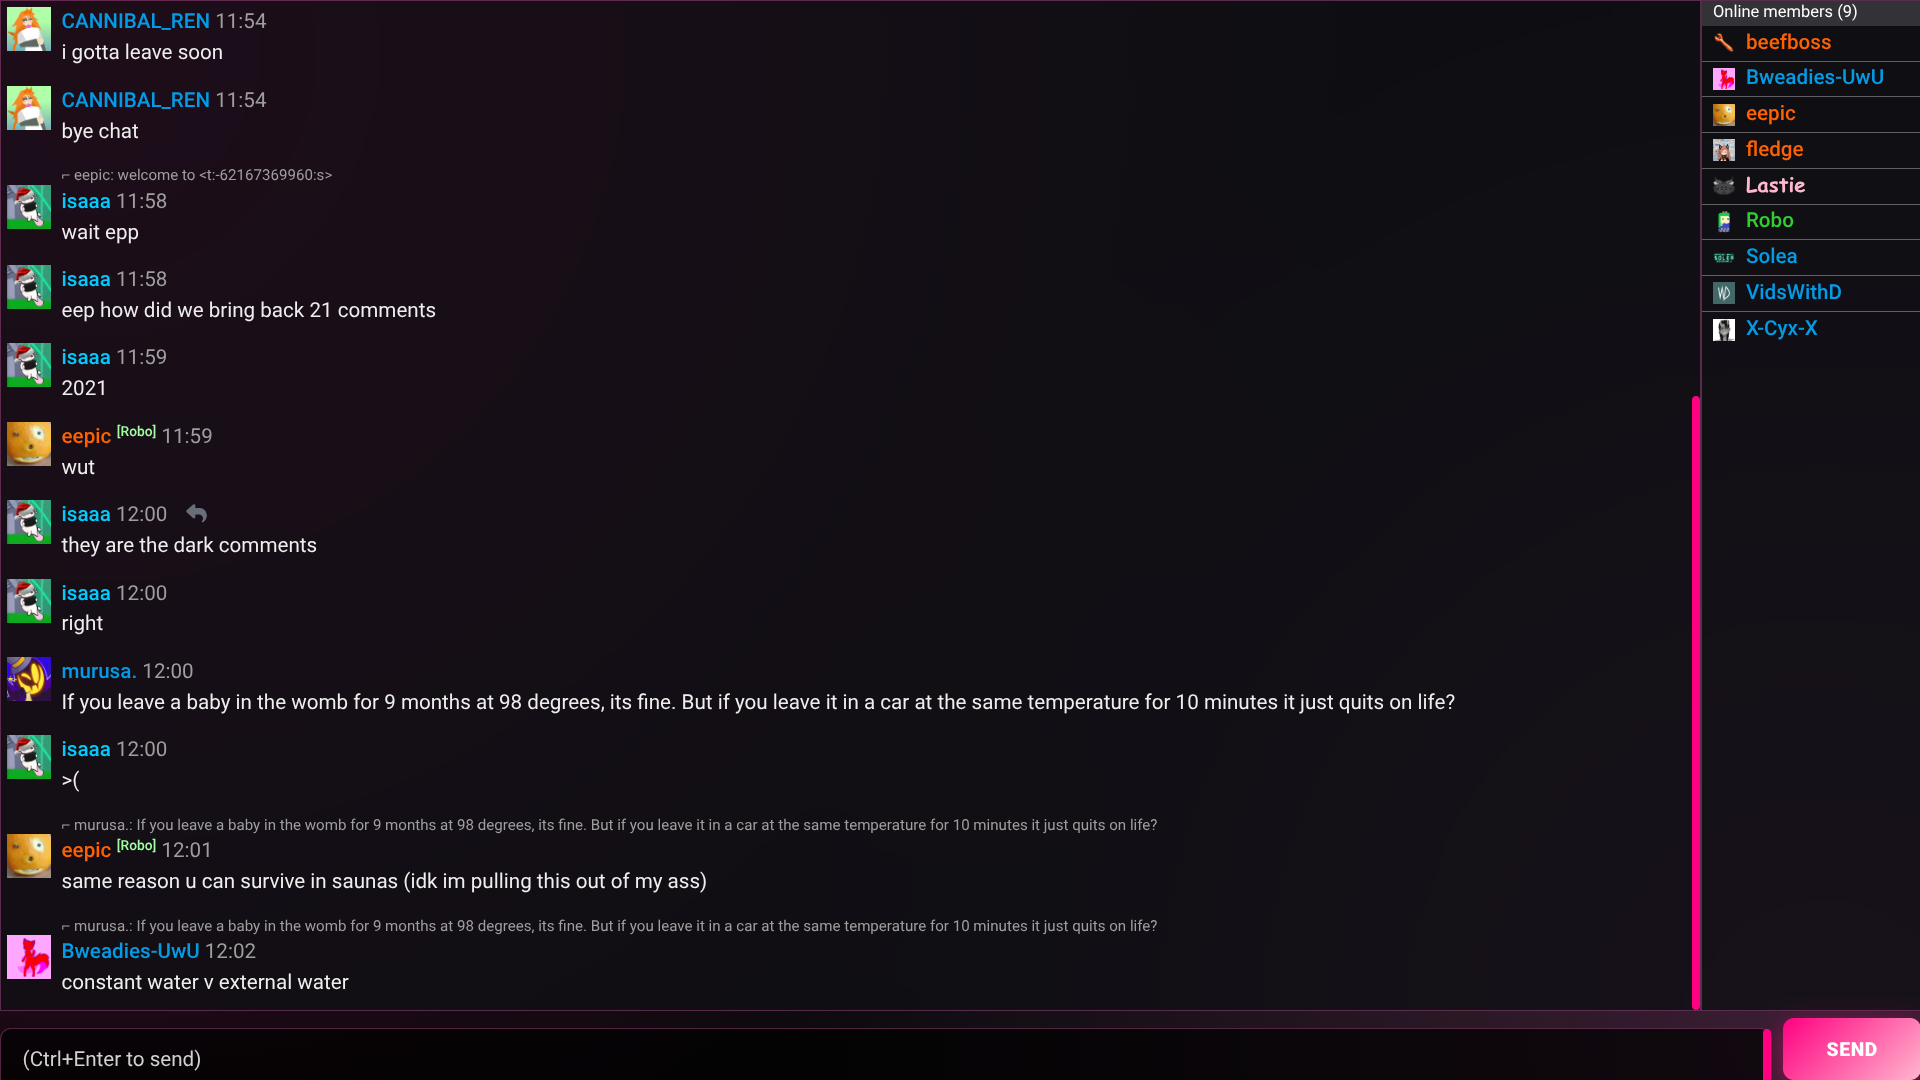1920x1080 pixels.
Task: Click Lastie's cat avatar in the members list
Action: [1724, 186]
